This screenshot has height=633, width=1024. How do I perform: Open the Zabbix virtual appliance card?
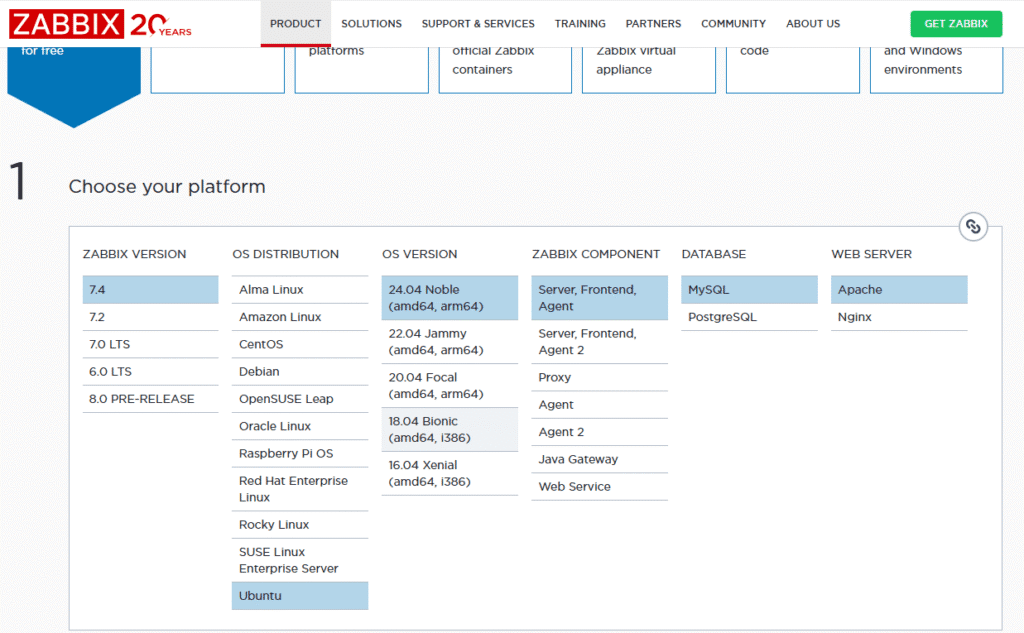pos(648,70)
